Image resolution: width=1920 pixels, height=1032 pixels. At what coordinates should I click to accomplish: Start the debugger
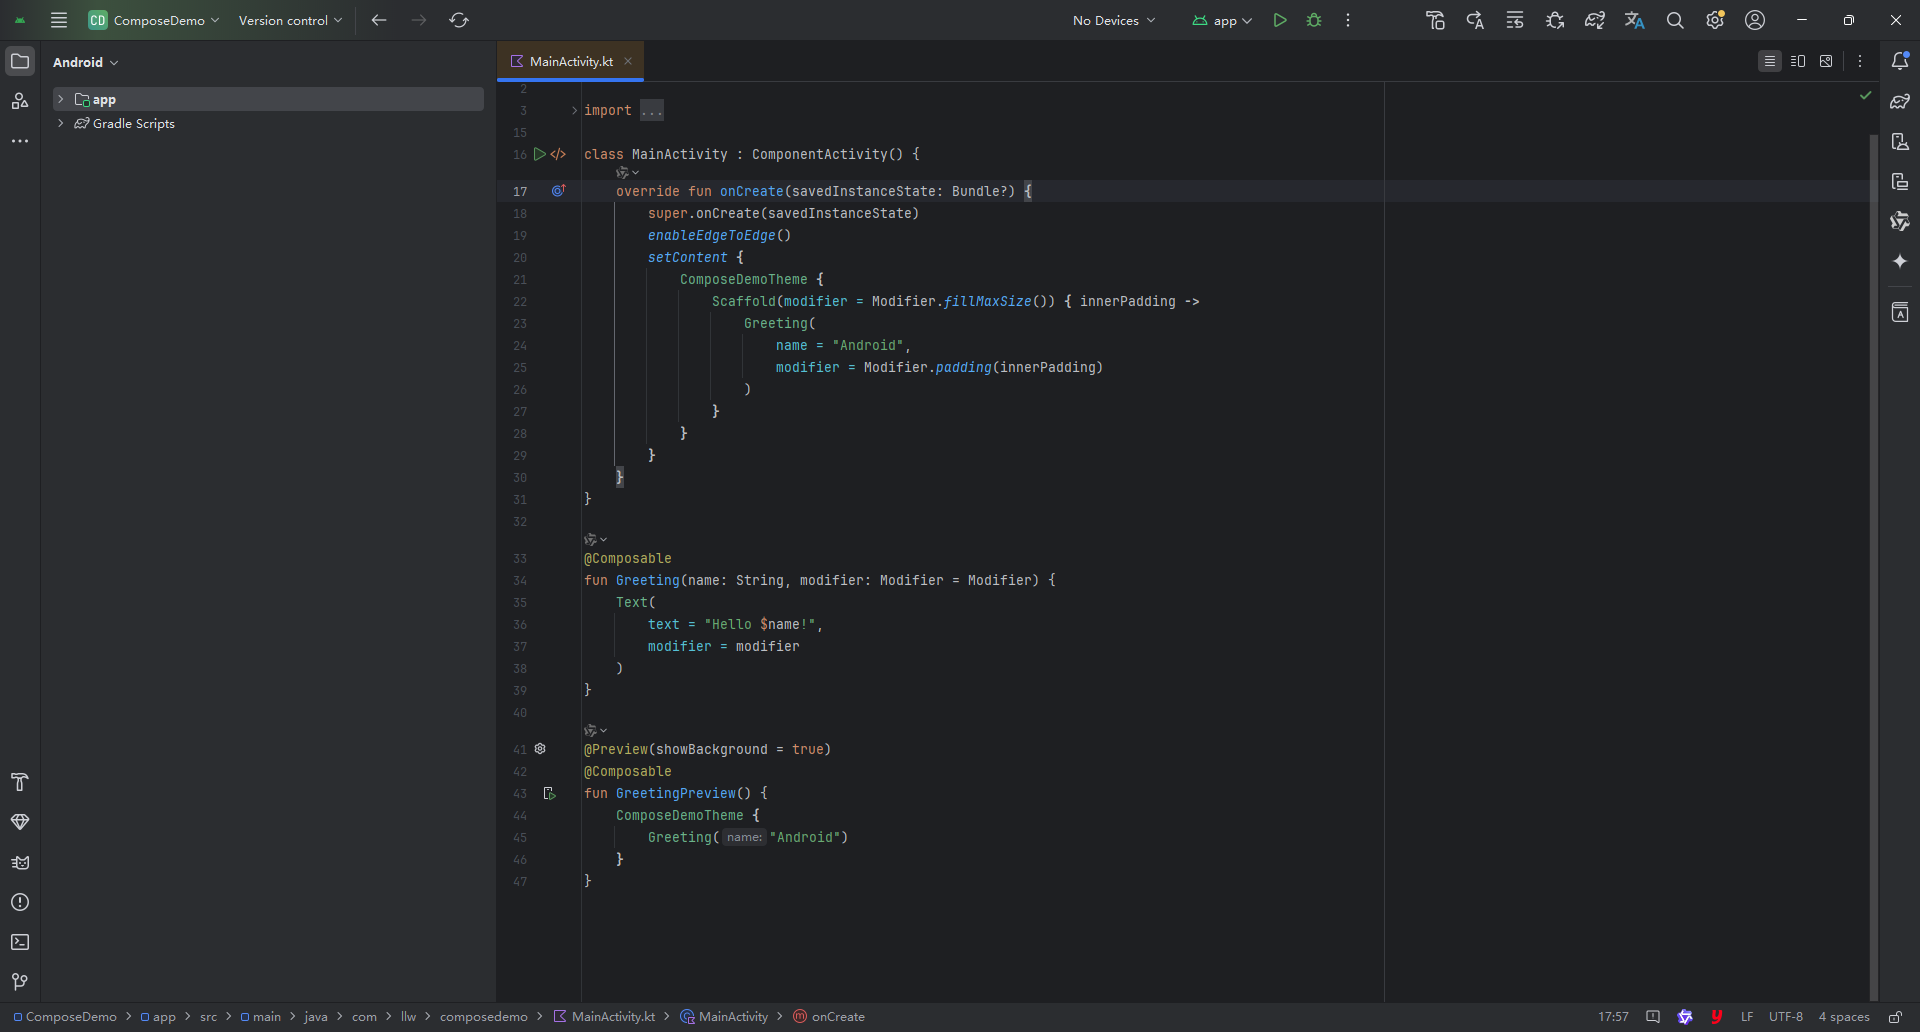[1314, 20]
